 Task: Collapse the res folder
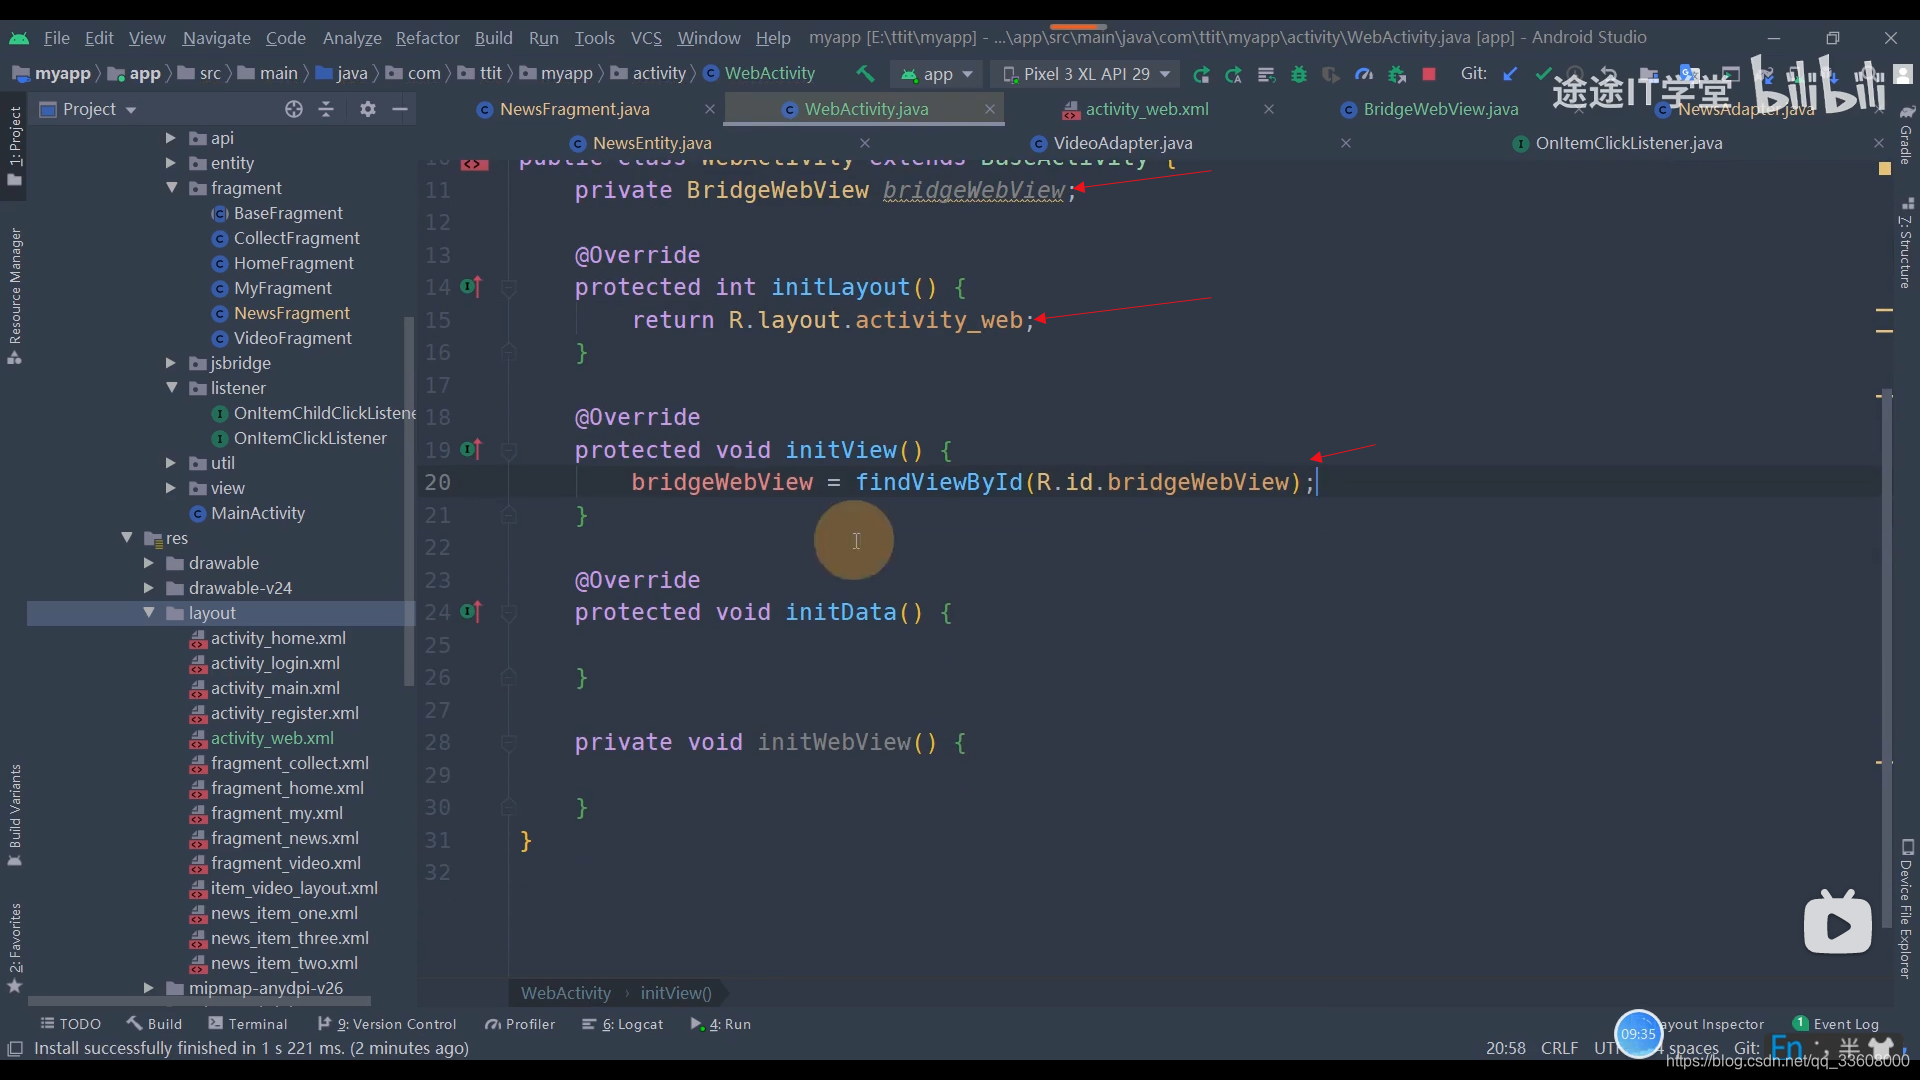[127, 538]
